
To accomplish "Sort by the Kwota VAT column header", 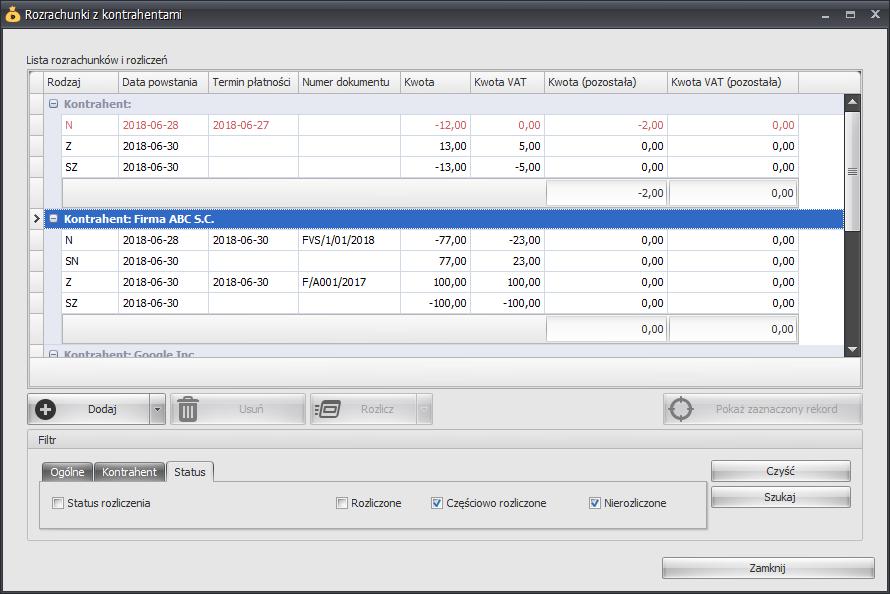I will click(x=507, y=82).
